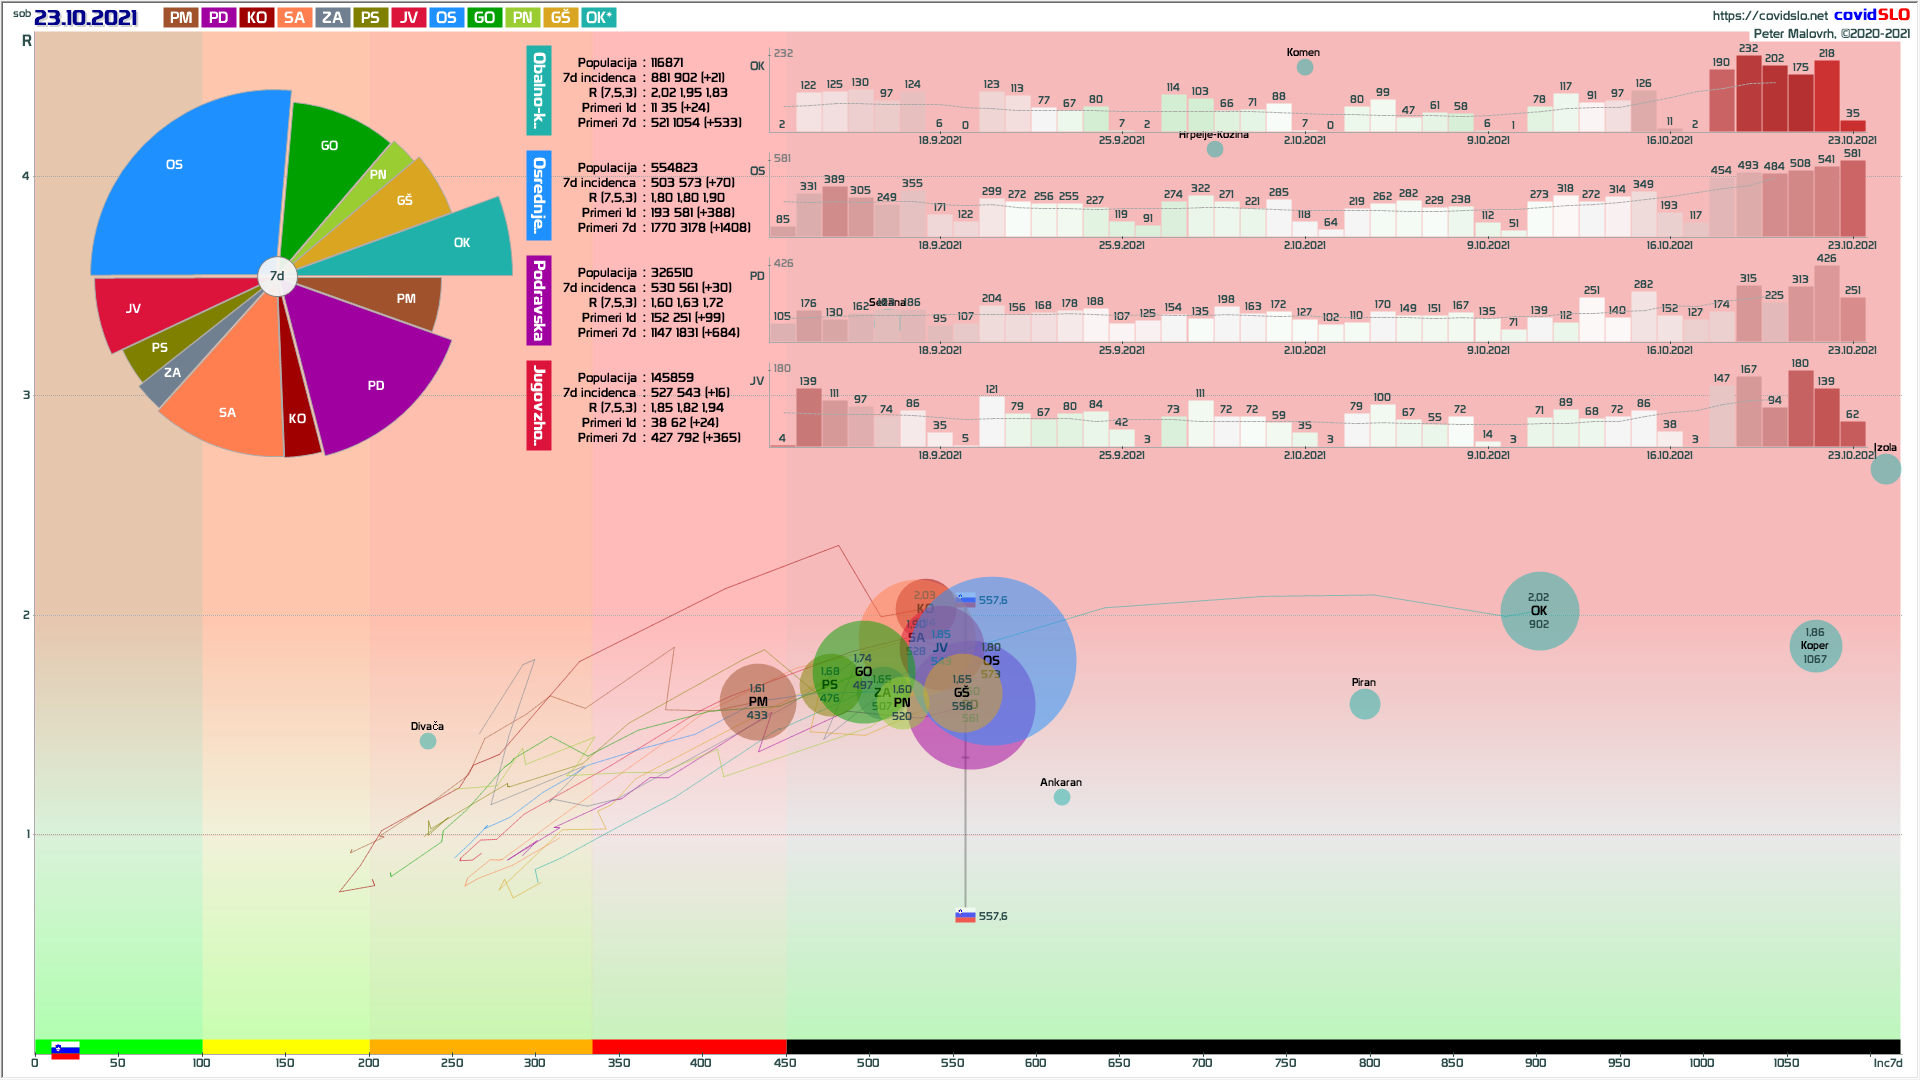1920x1080 pixels.
Task: Click the Osrednje region label
Action: coord(539,196)
